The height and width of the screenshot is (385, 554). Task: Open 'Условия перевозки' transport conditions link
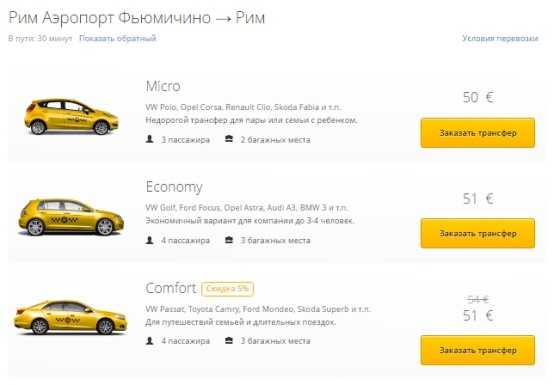500,38
